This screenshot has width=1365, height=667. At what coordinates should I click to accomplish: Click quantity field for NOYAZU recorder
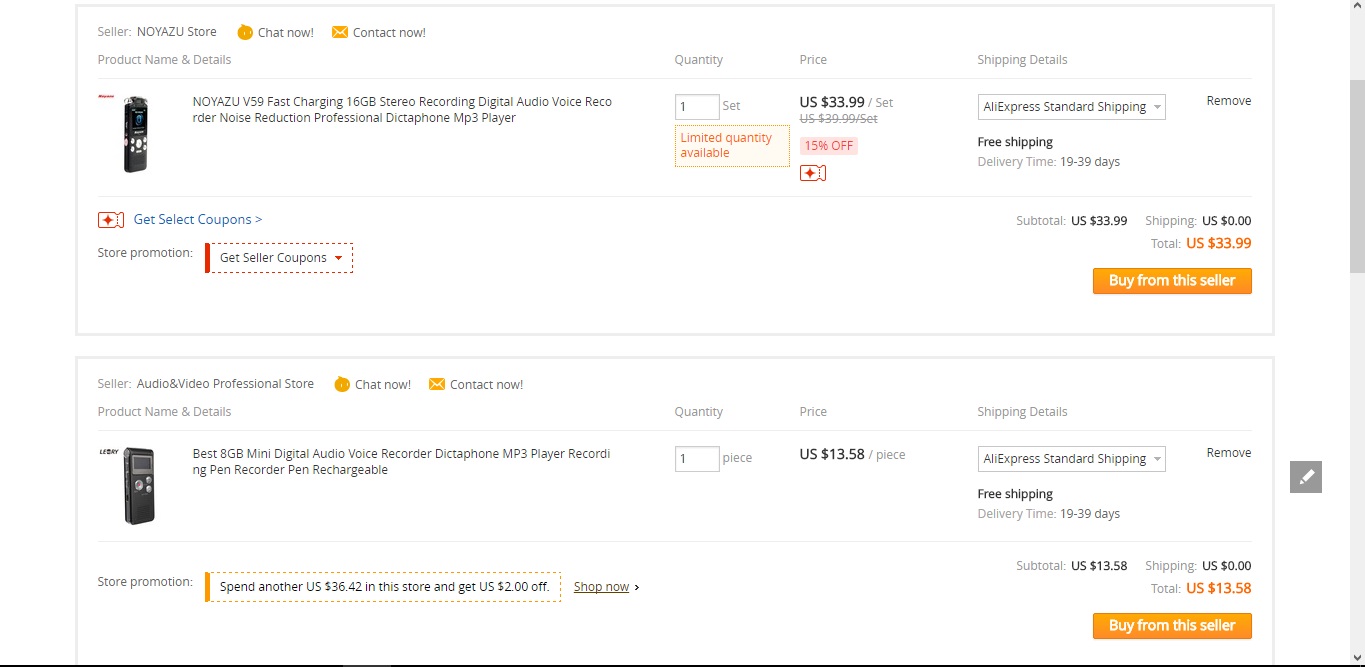tap(697, 107)
